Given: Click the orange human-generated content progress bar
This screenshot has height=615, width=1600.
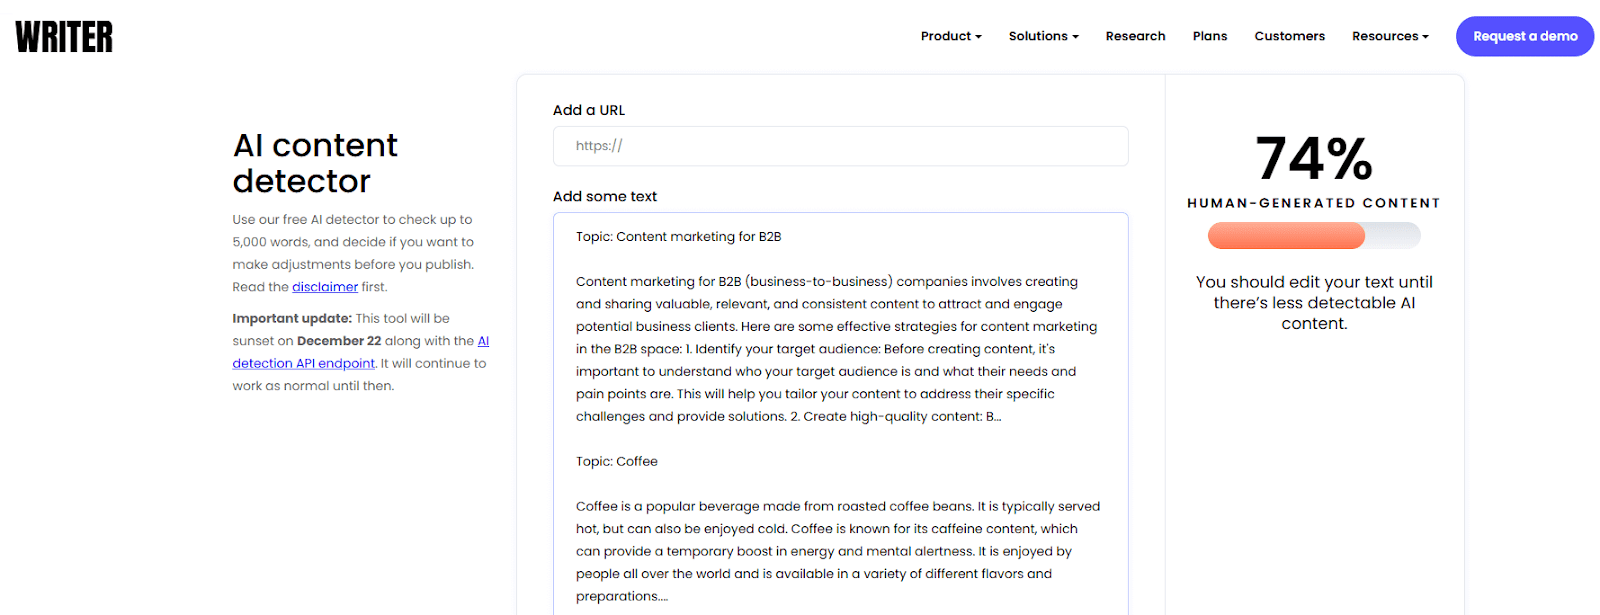Looking at the screenshot, I should (1285, 235).
